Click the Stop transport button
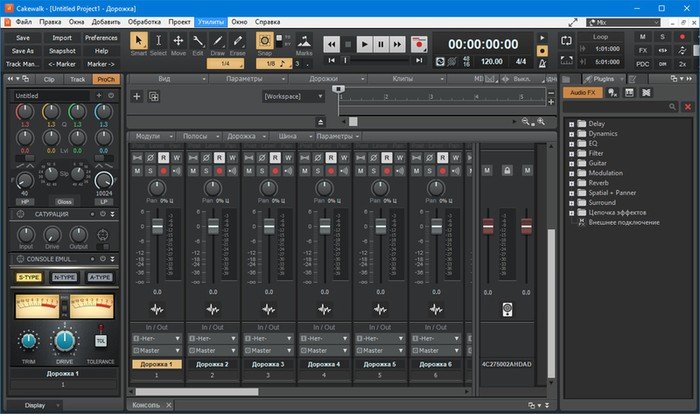The image size is (700, 414). coord(348,44)
